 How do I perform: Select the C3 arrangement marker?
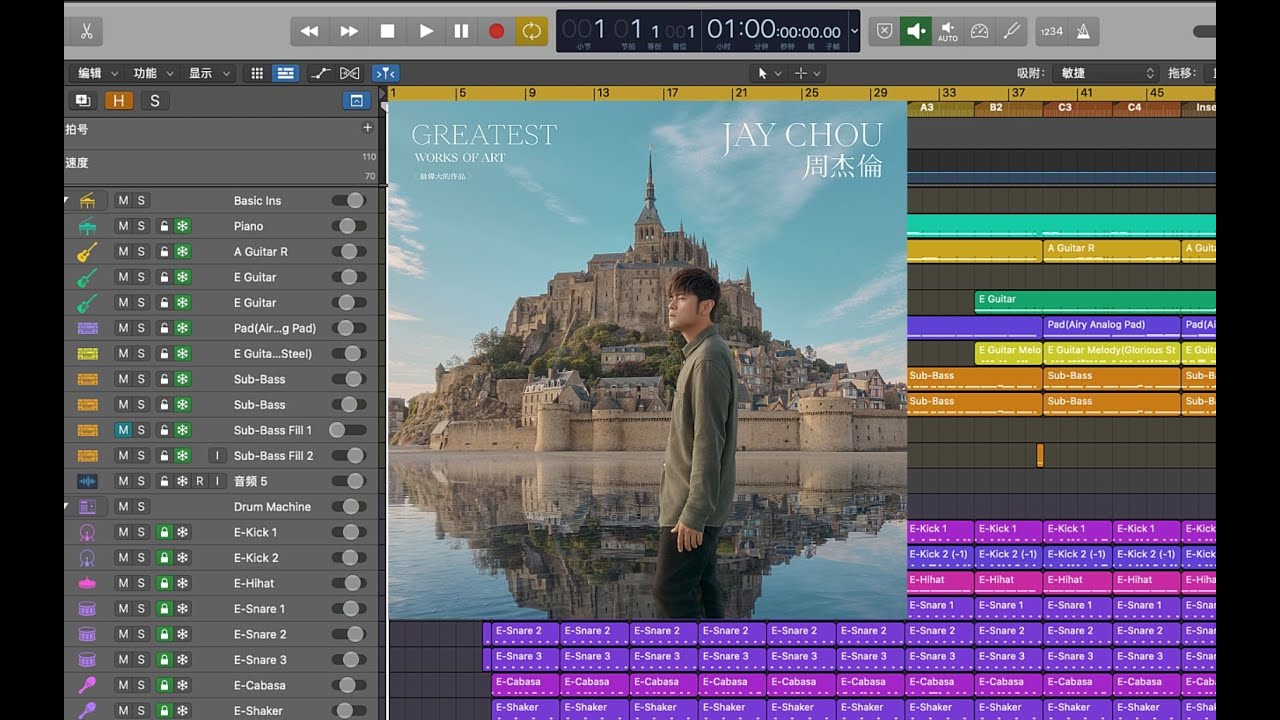(x=1077, y=108)
